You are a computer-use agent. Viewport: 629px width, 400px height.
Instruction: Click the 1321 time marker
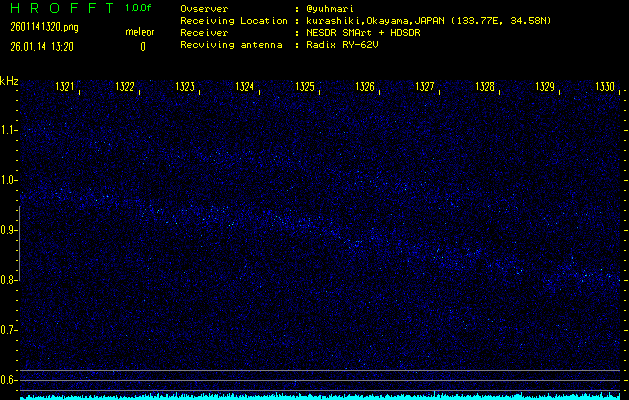coord(65,87)
